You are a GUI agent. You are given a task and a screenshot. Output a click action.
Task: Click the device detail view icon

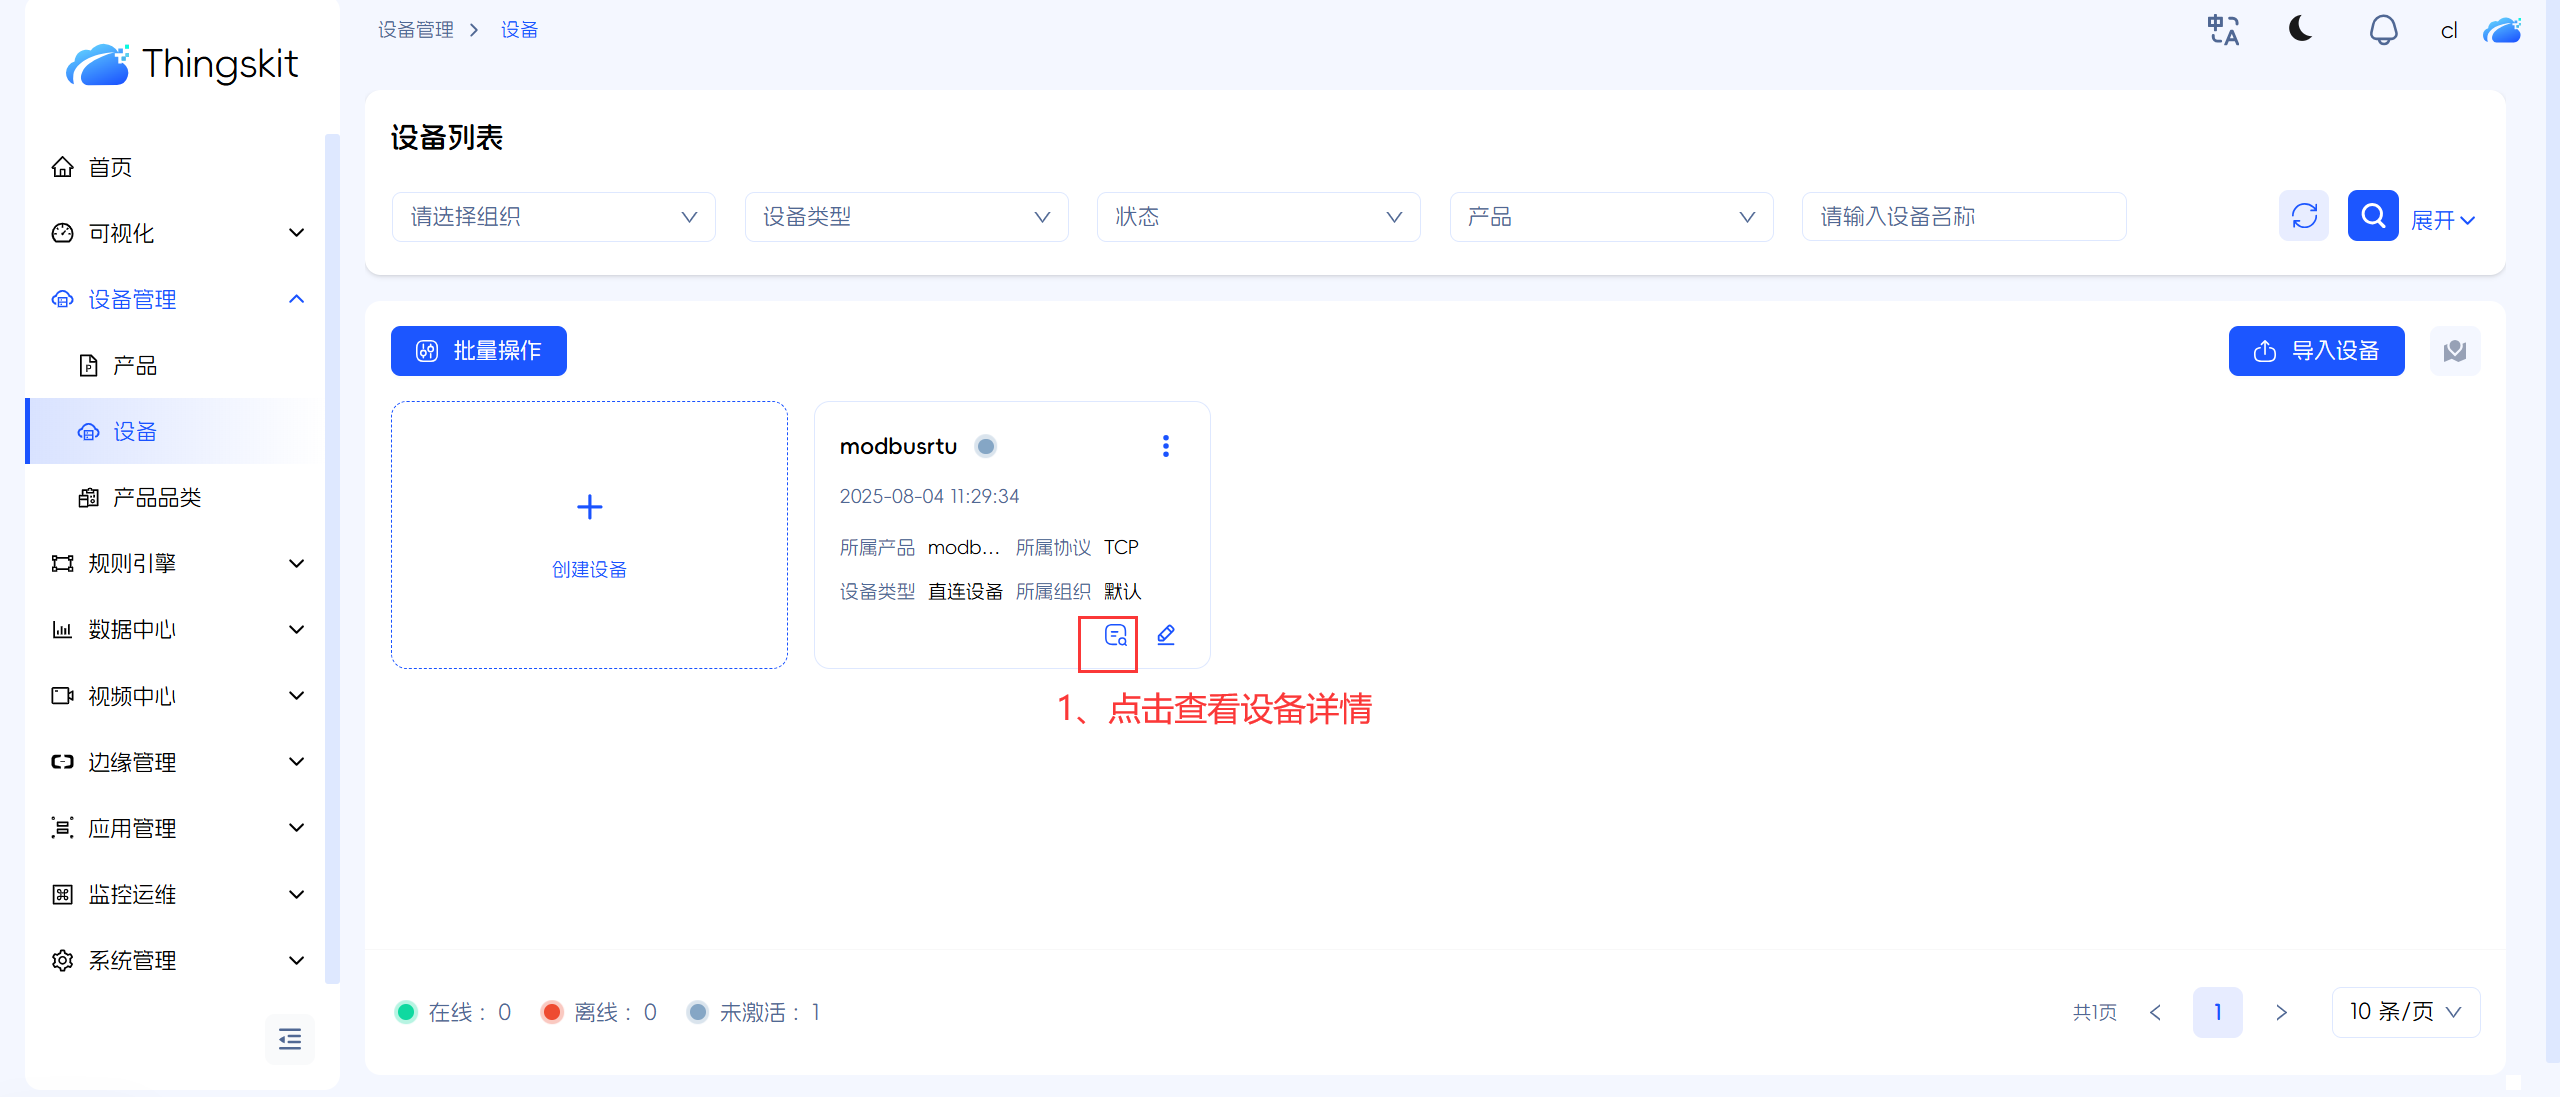pyautogui.click(x=1115, y=635)
